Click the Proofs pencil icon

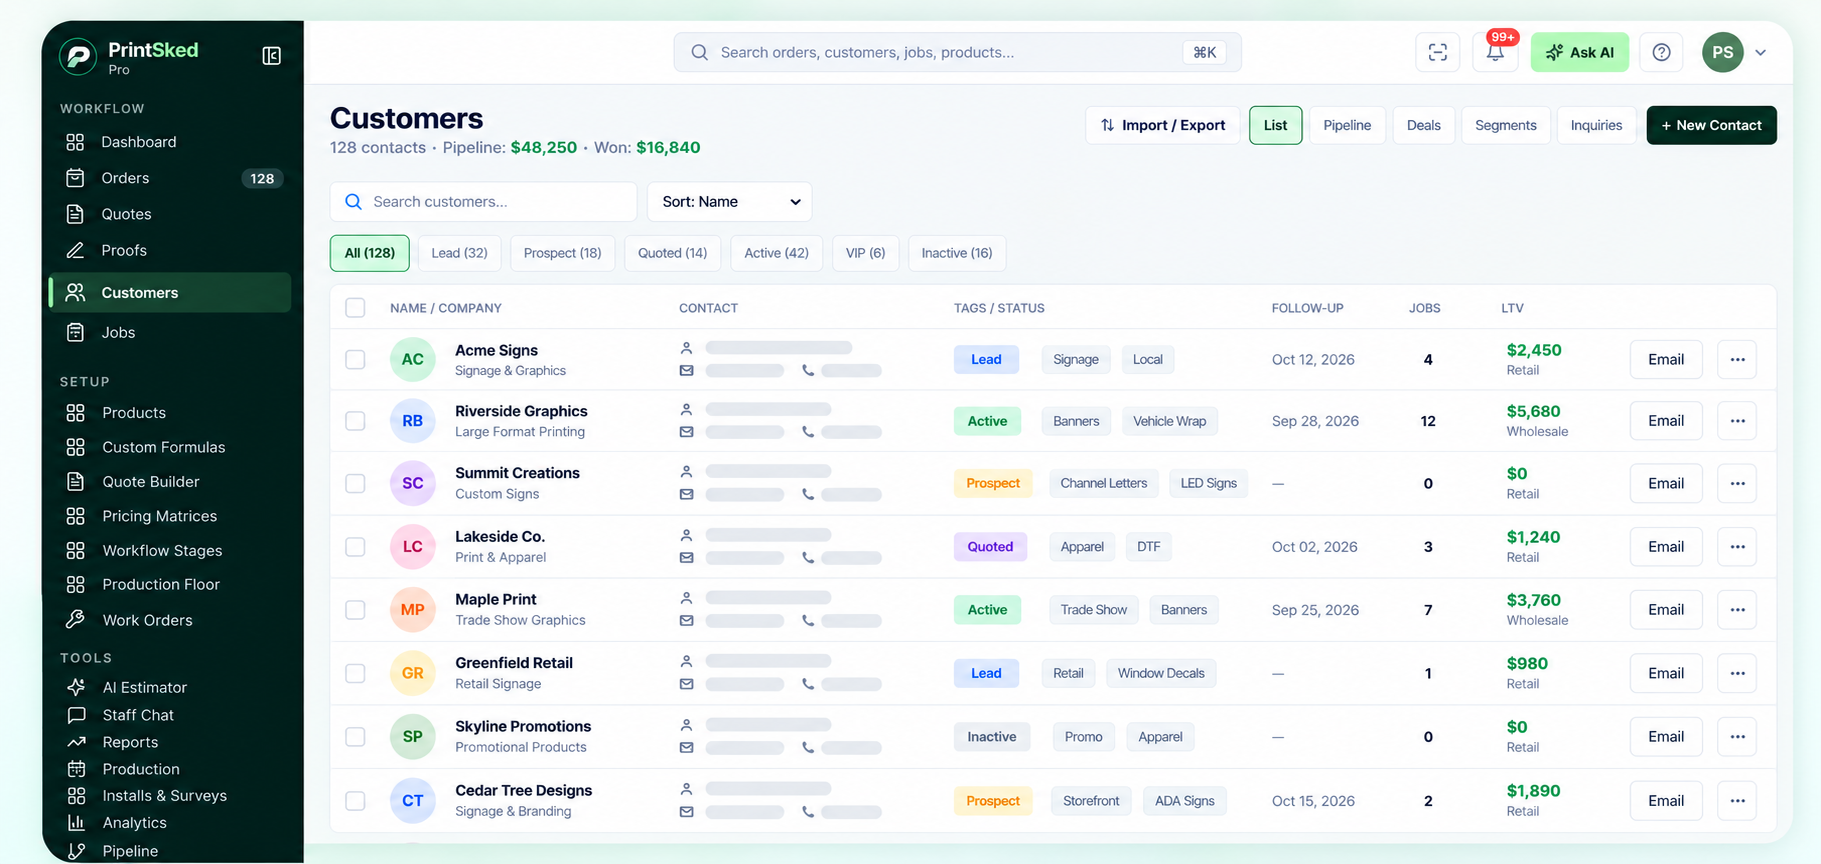(x=75, y=250)
